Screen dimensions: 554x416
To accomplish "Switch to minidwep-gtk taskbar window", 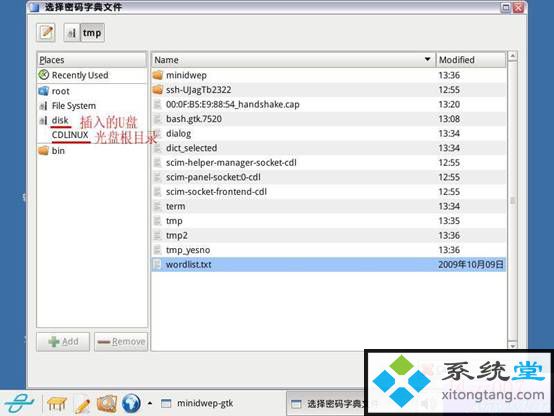I will pos(197,403).
